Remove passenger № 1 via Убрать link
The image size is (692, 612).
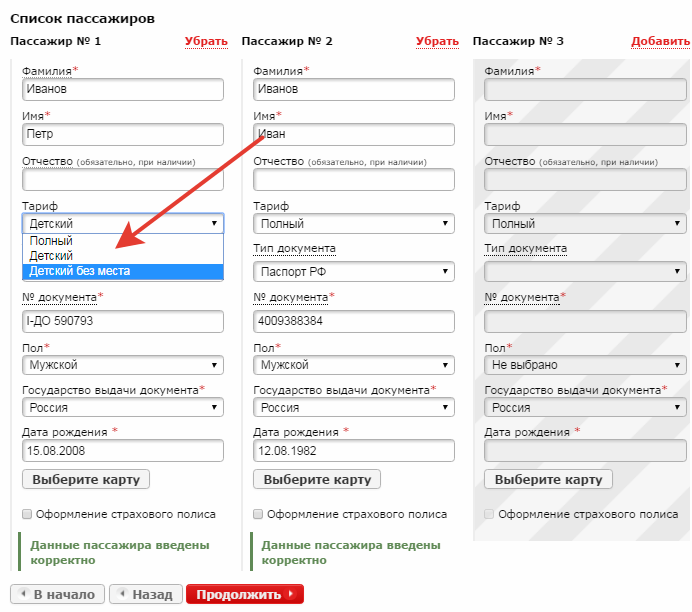(206, 41)
